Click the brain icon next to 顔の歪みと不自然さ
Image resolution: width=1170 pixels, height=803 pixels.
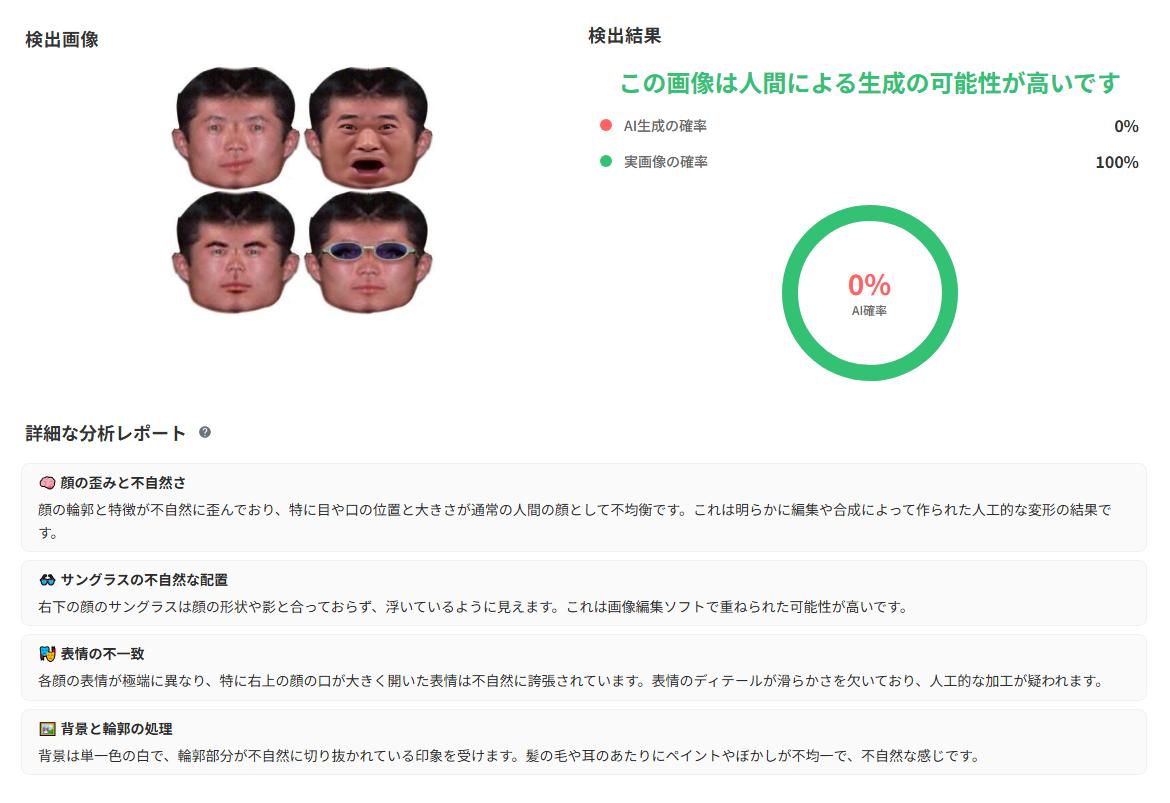(x=47, y=483)
